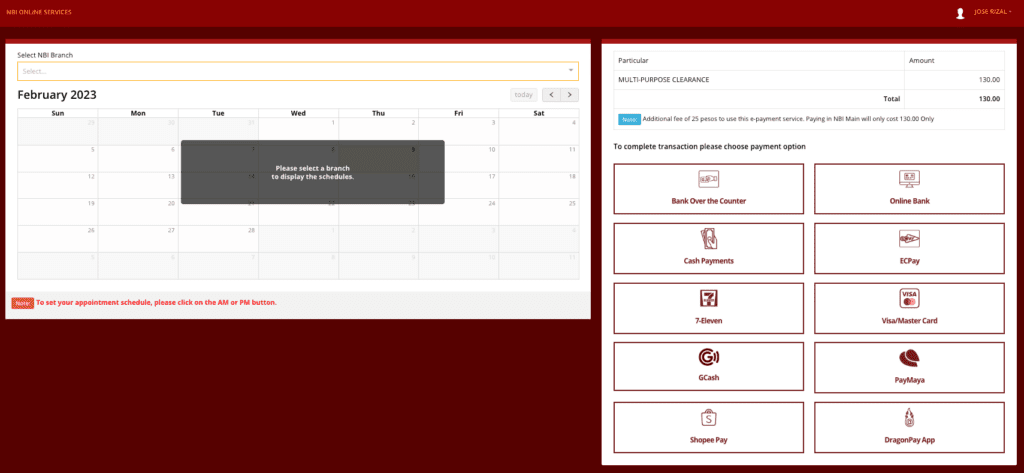
Task: Go to the previous calendar month
Action: (552, 95)
